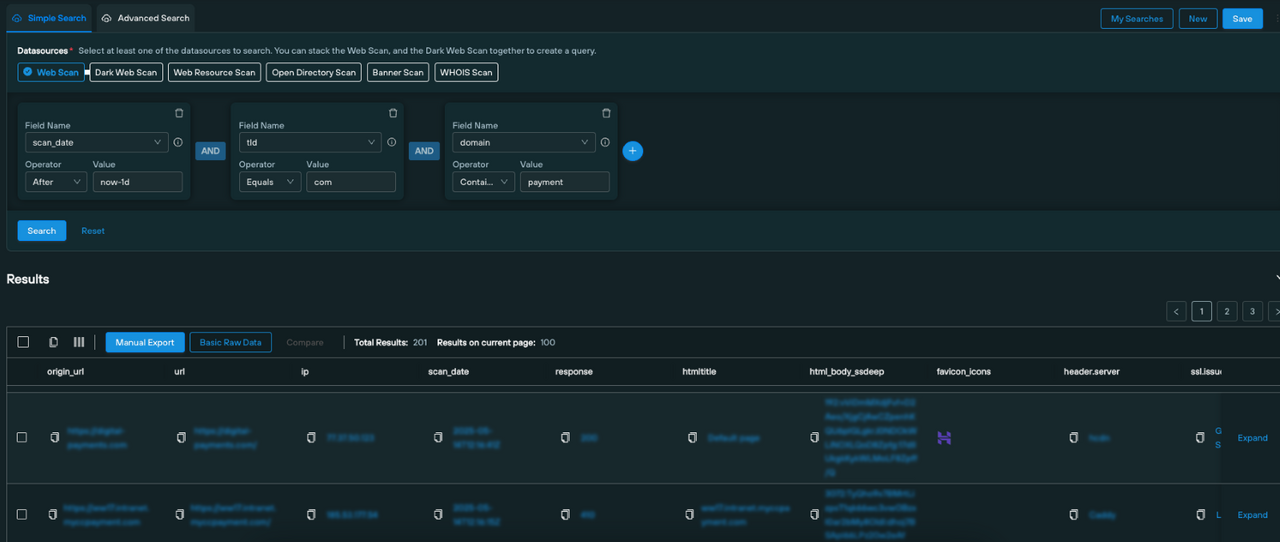This screenshot has height=542, width=1280.
Task: Copy url of first result row
Action: point(181,437)
